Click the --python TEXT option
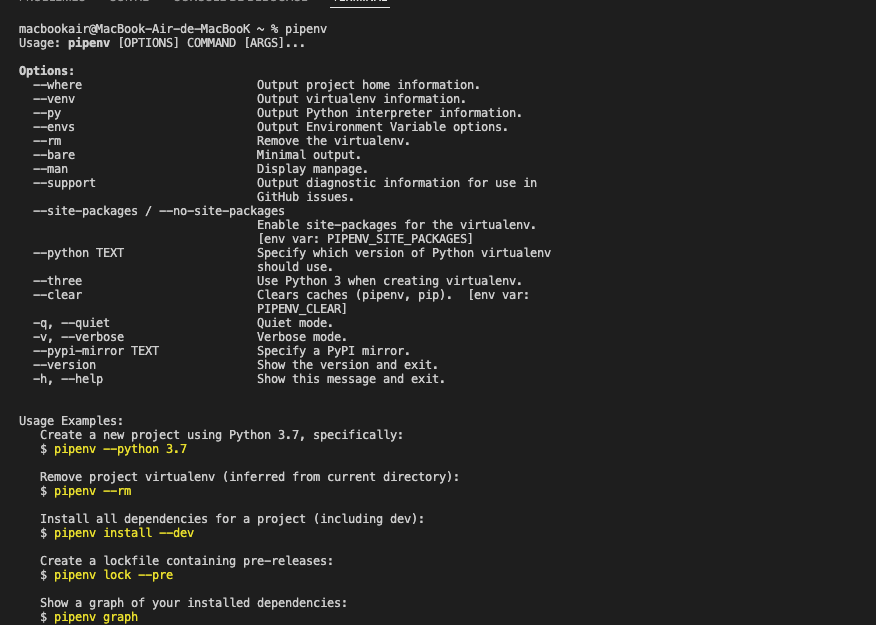The image size is (876, 625). 78,253
